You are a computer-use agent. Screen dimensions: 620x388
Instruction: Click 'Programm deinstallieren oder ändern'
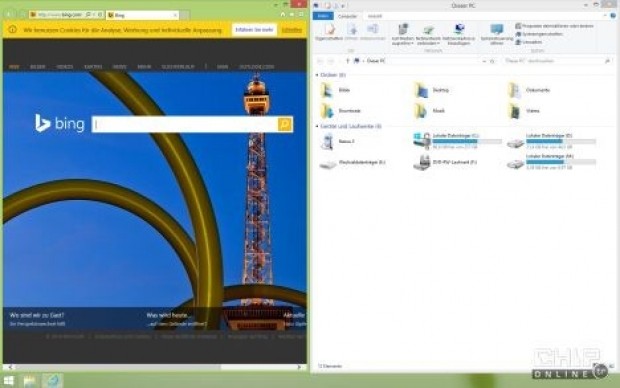554,26
